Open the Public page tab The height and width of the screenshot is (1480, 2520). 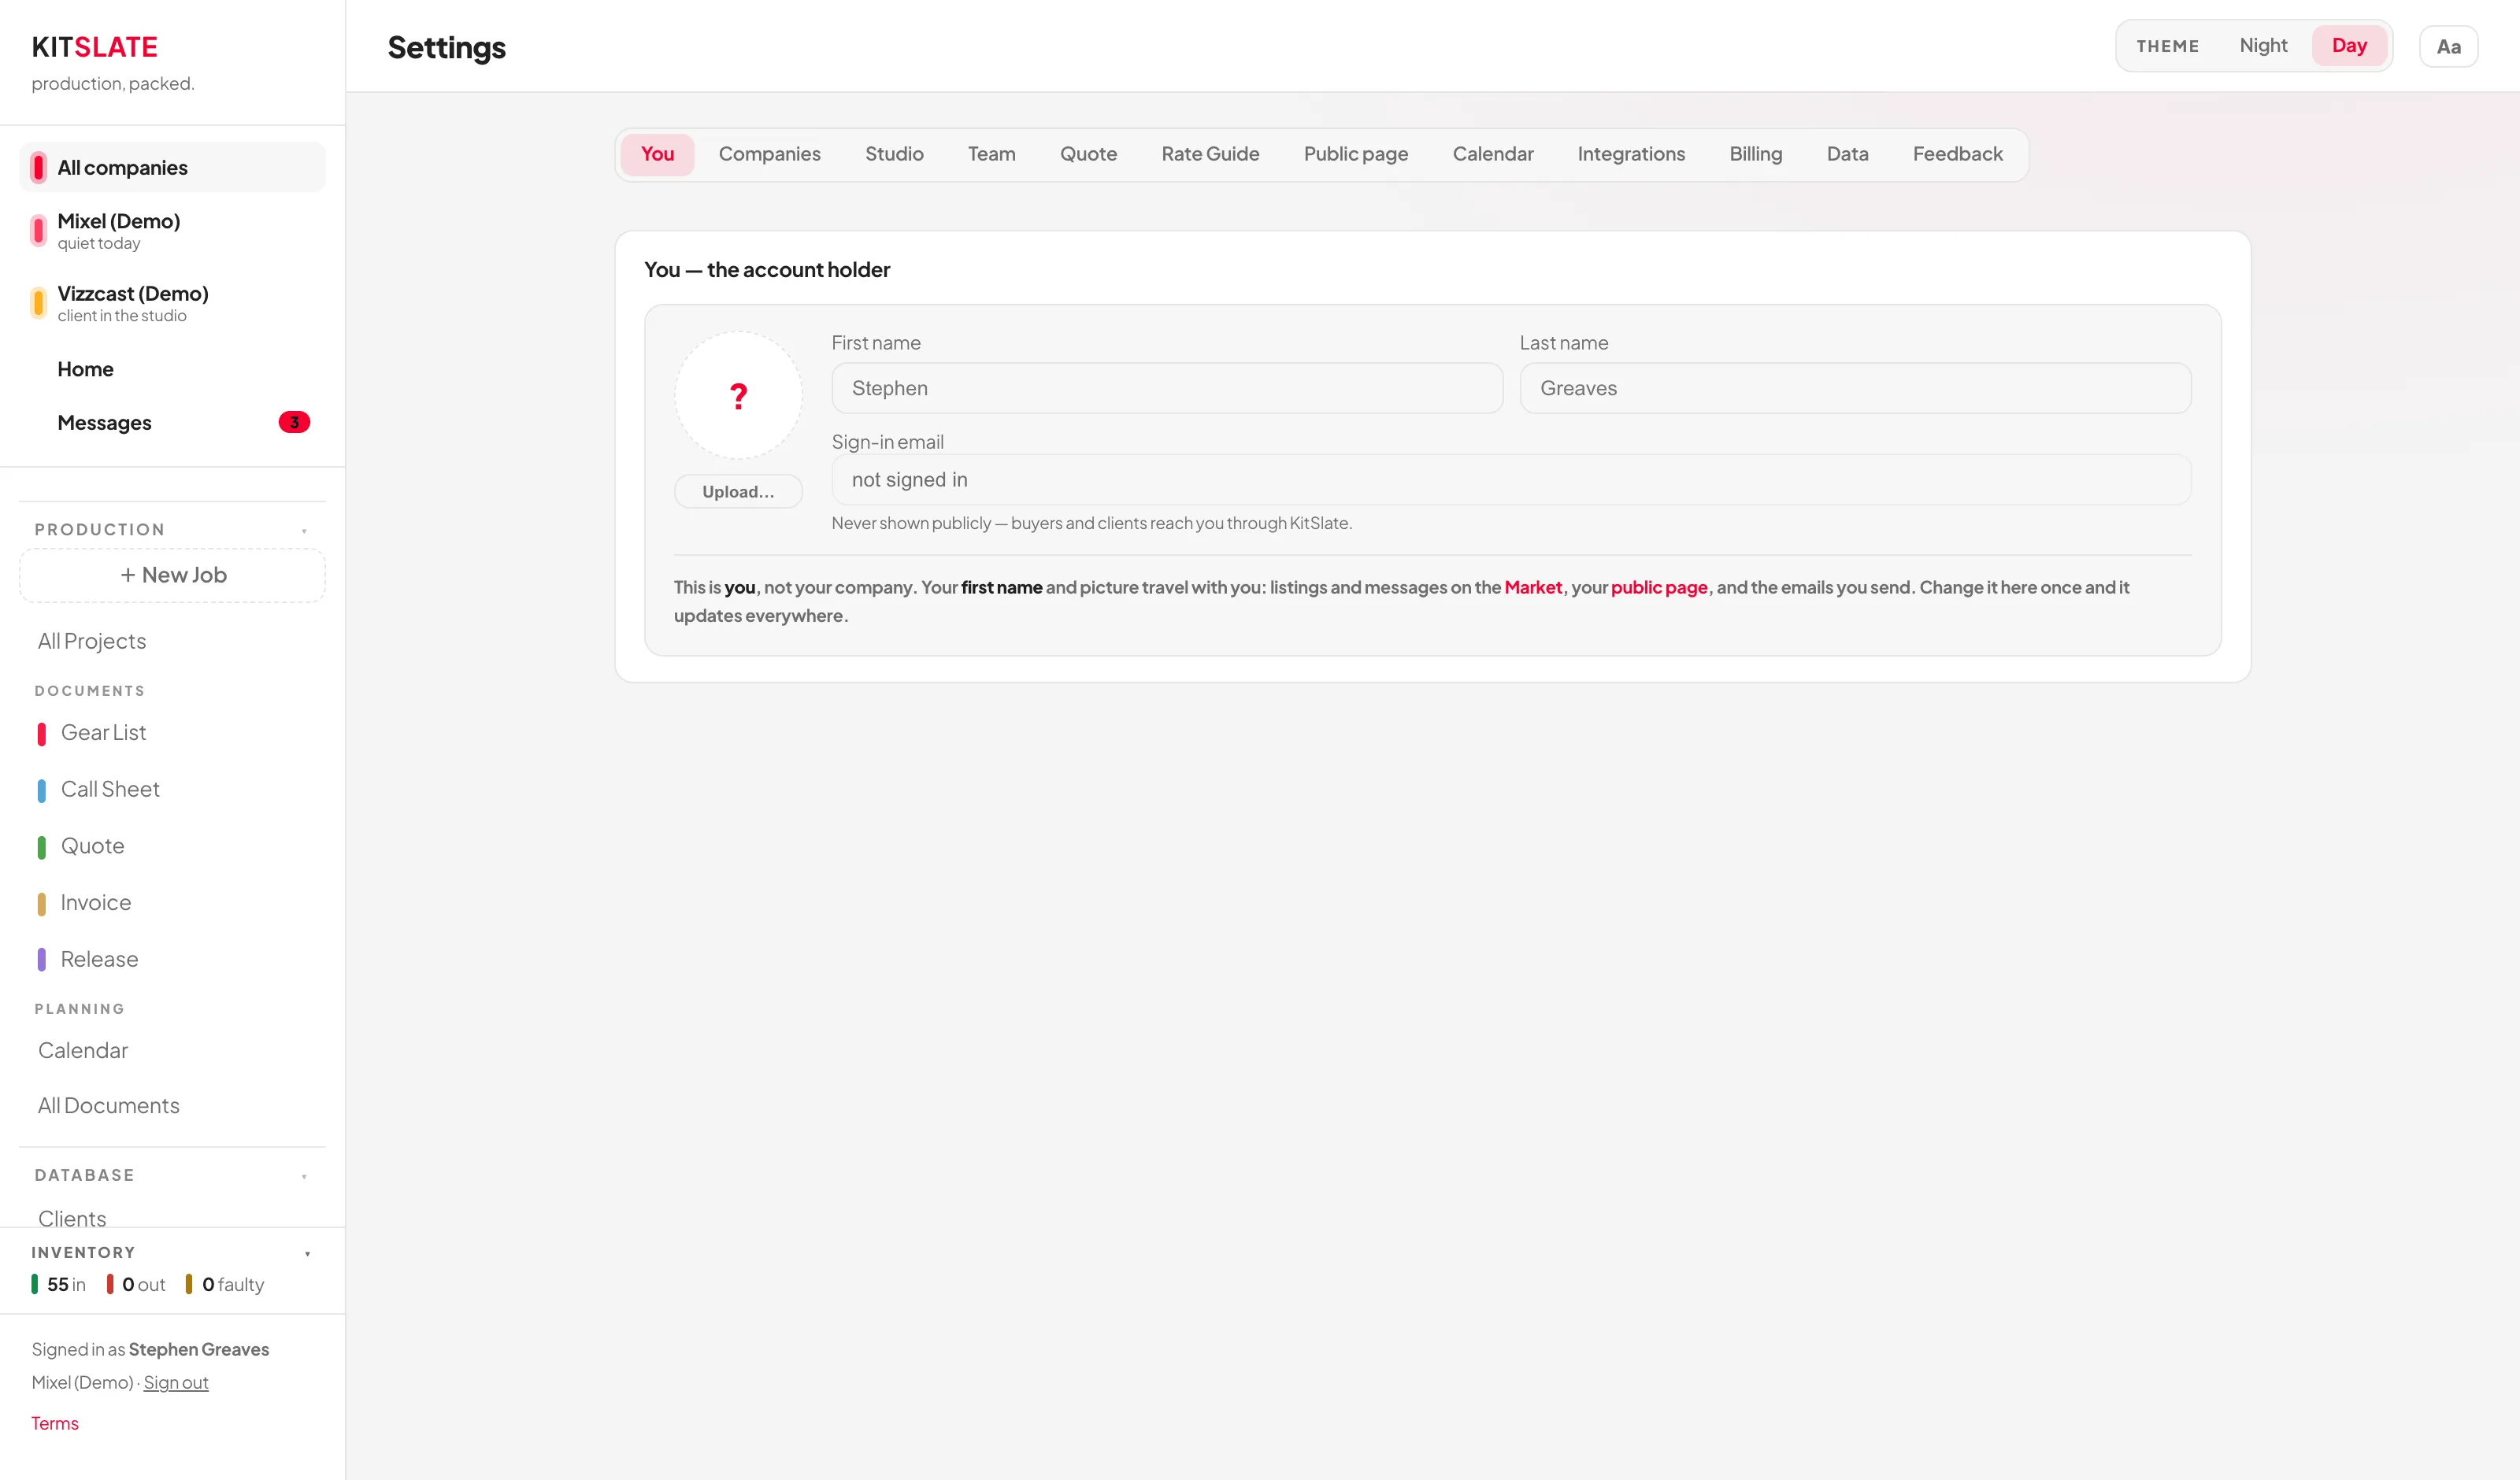coord(1355,154)
